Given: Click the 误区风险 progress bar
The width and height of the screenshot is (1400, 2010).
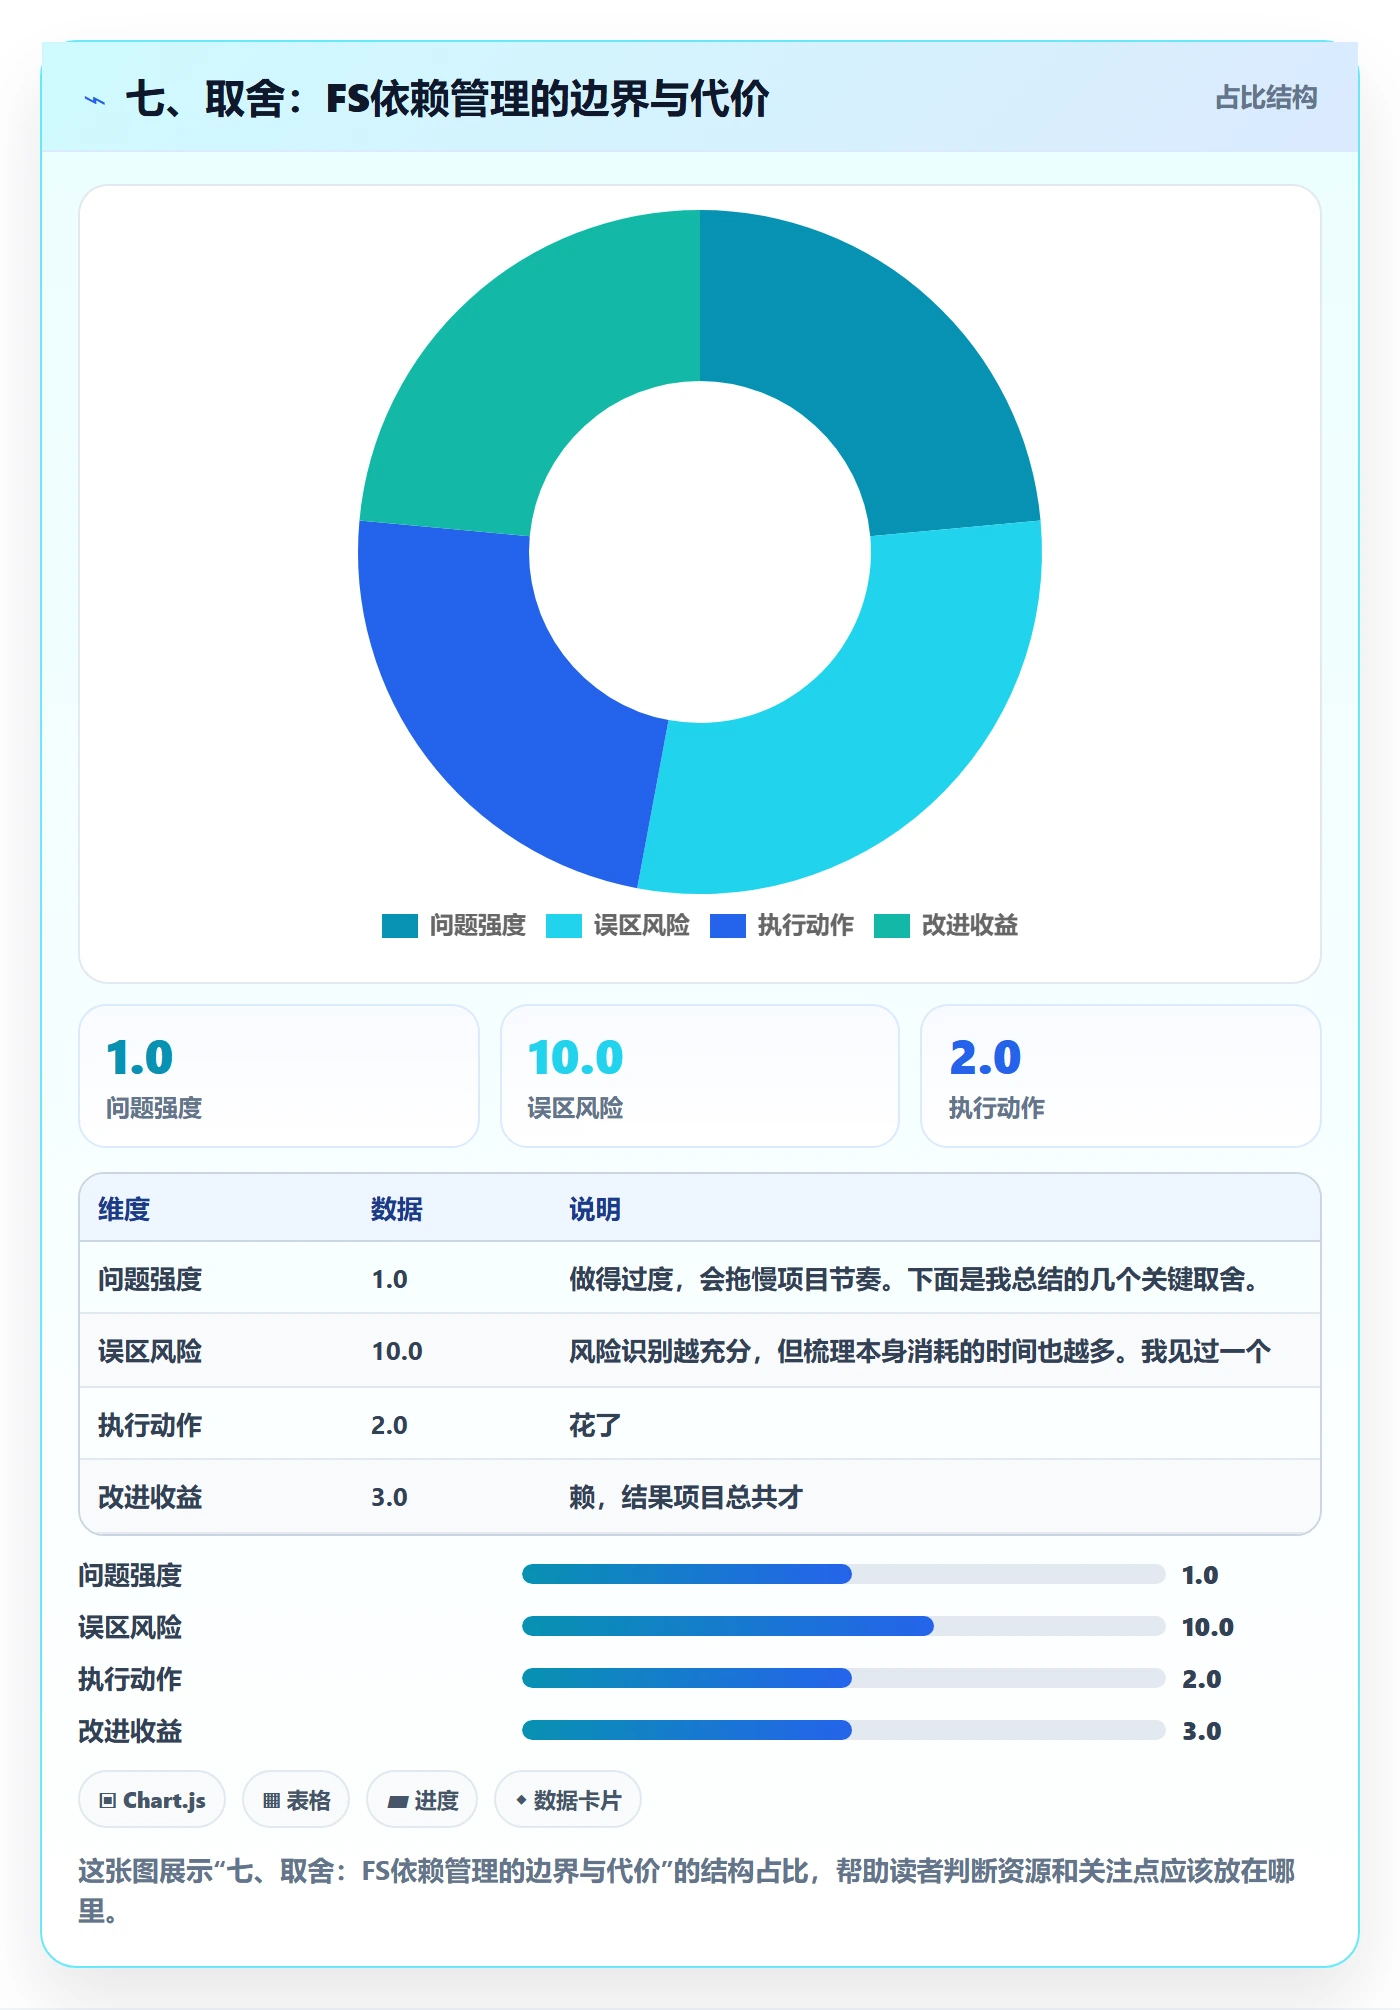Looking at the screenshot, I should pos(843,1626).
